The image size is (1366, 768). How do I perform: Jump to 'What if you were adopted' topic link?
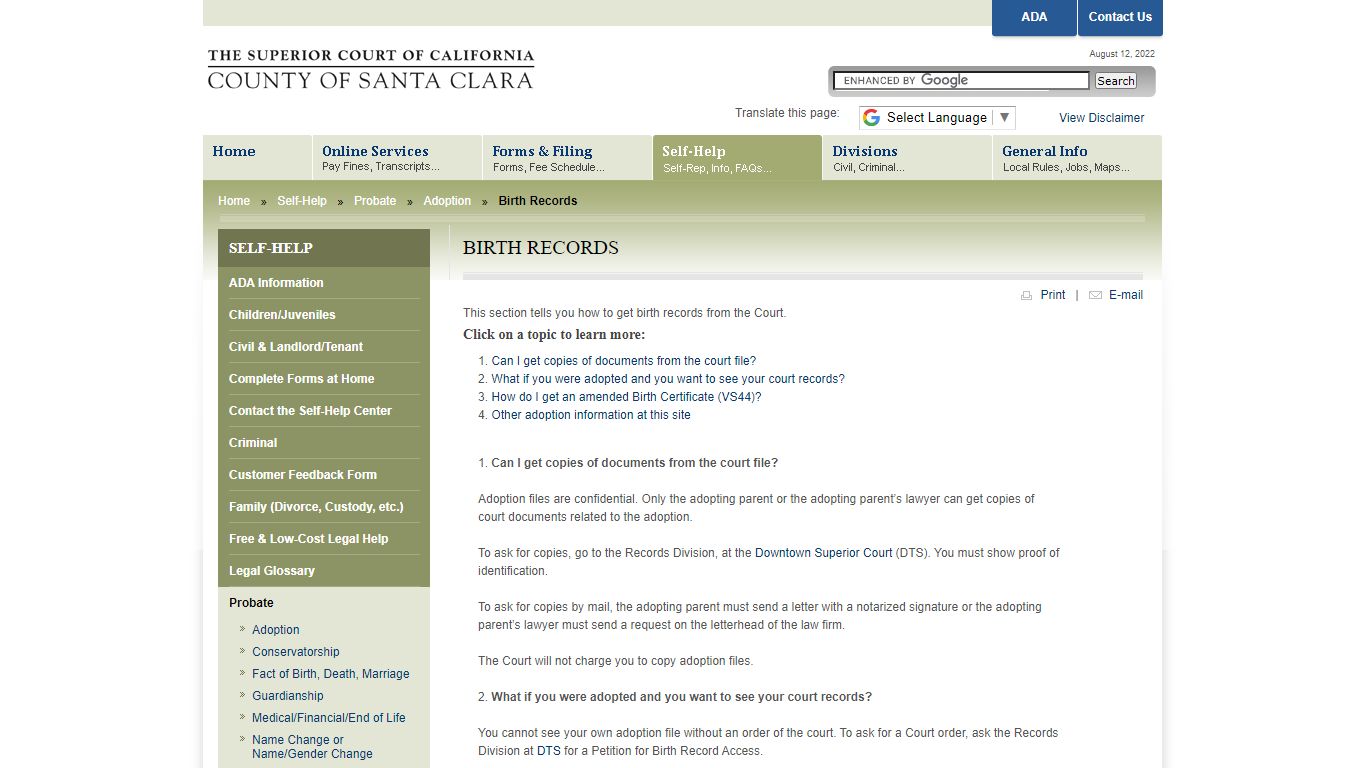(x=668, y=379)
